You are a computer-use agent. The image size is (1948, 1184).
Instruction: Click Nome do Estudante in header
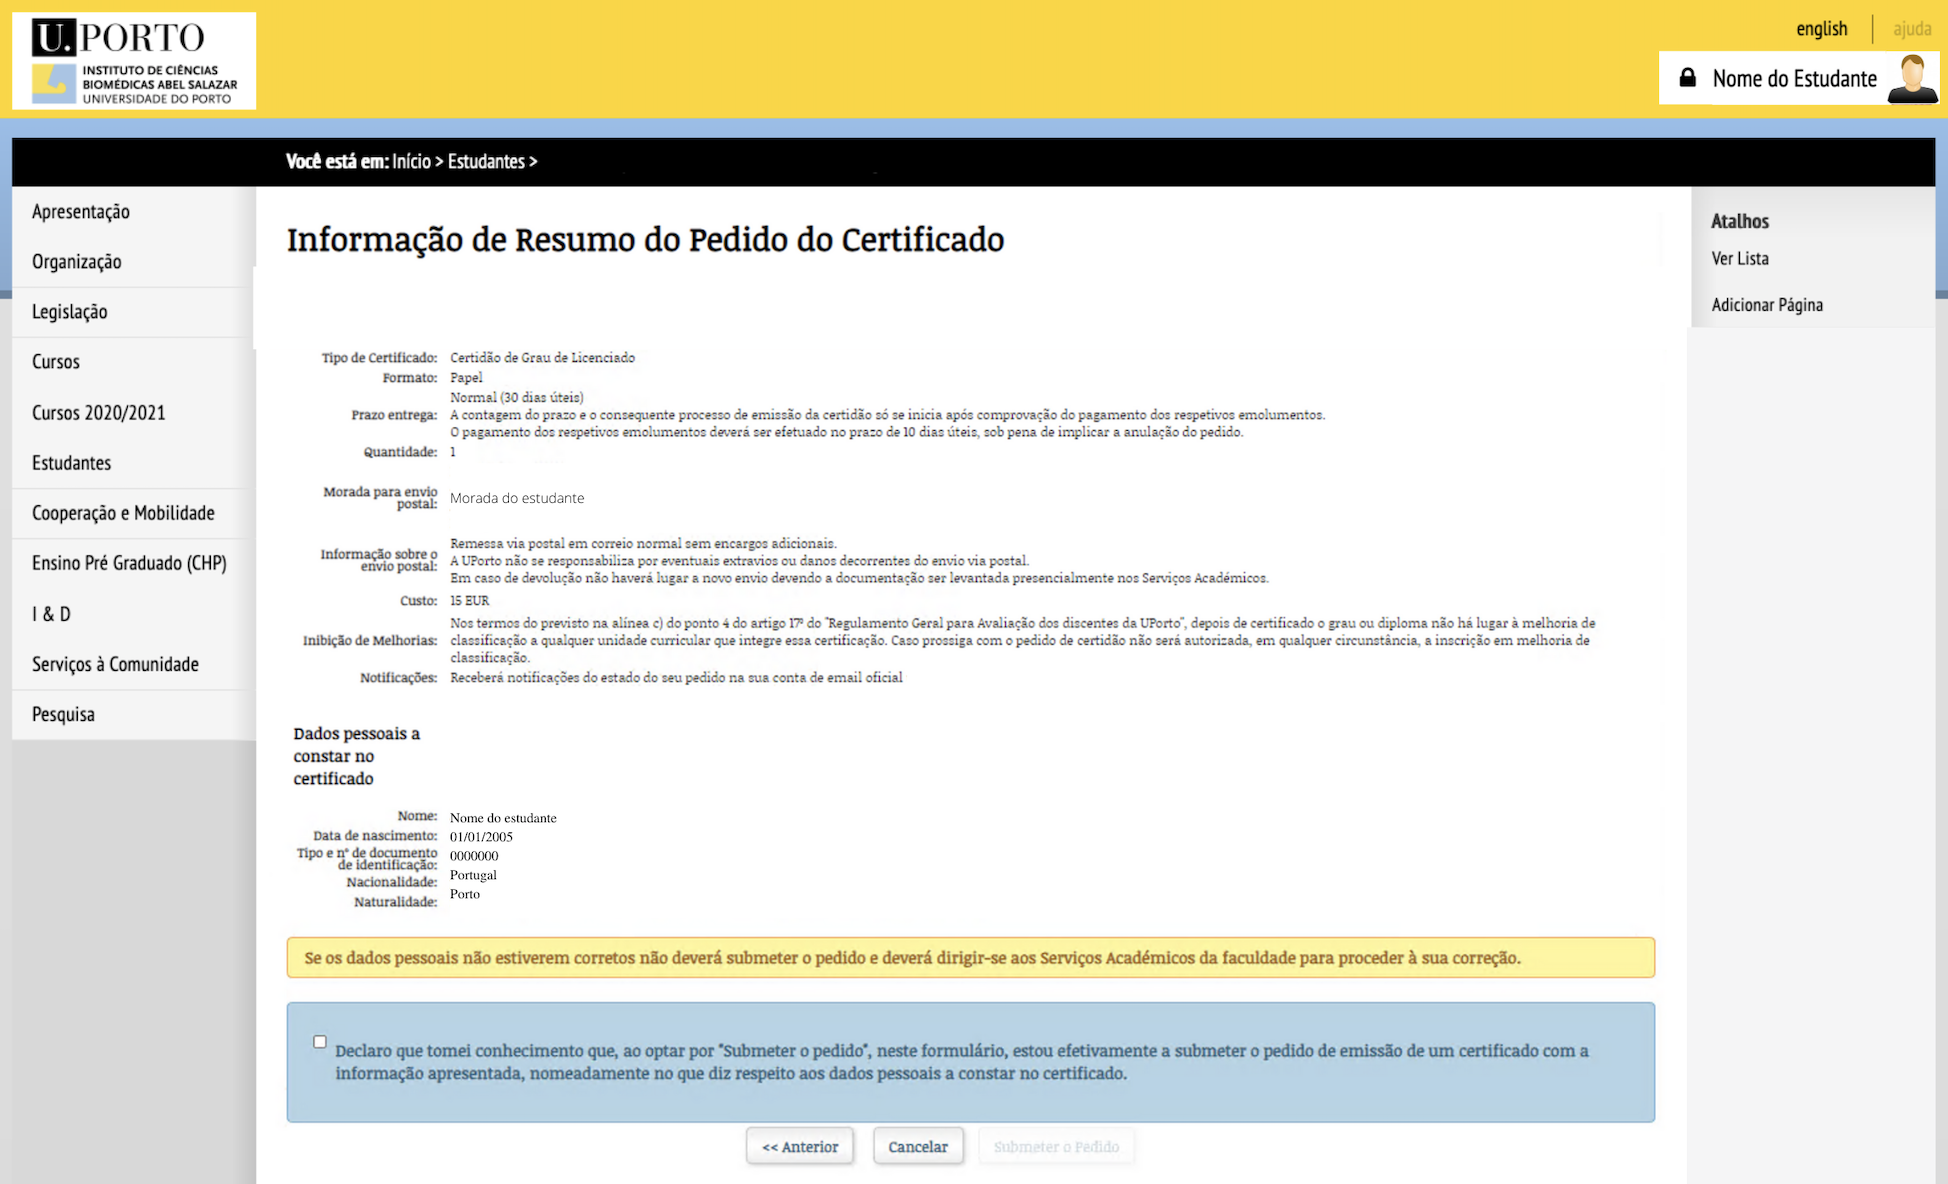[1794, 79]
